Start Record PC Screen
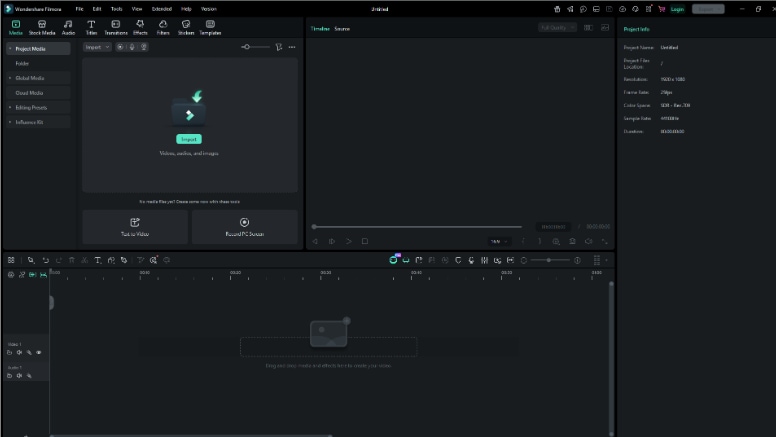 [x=244, y=227]
